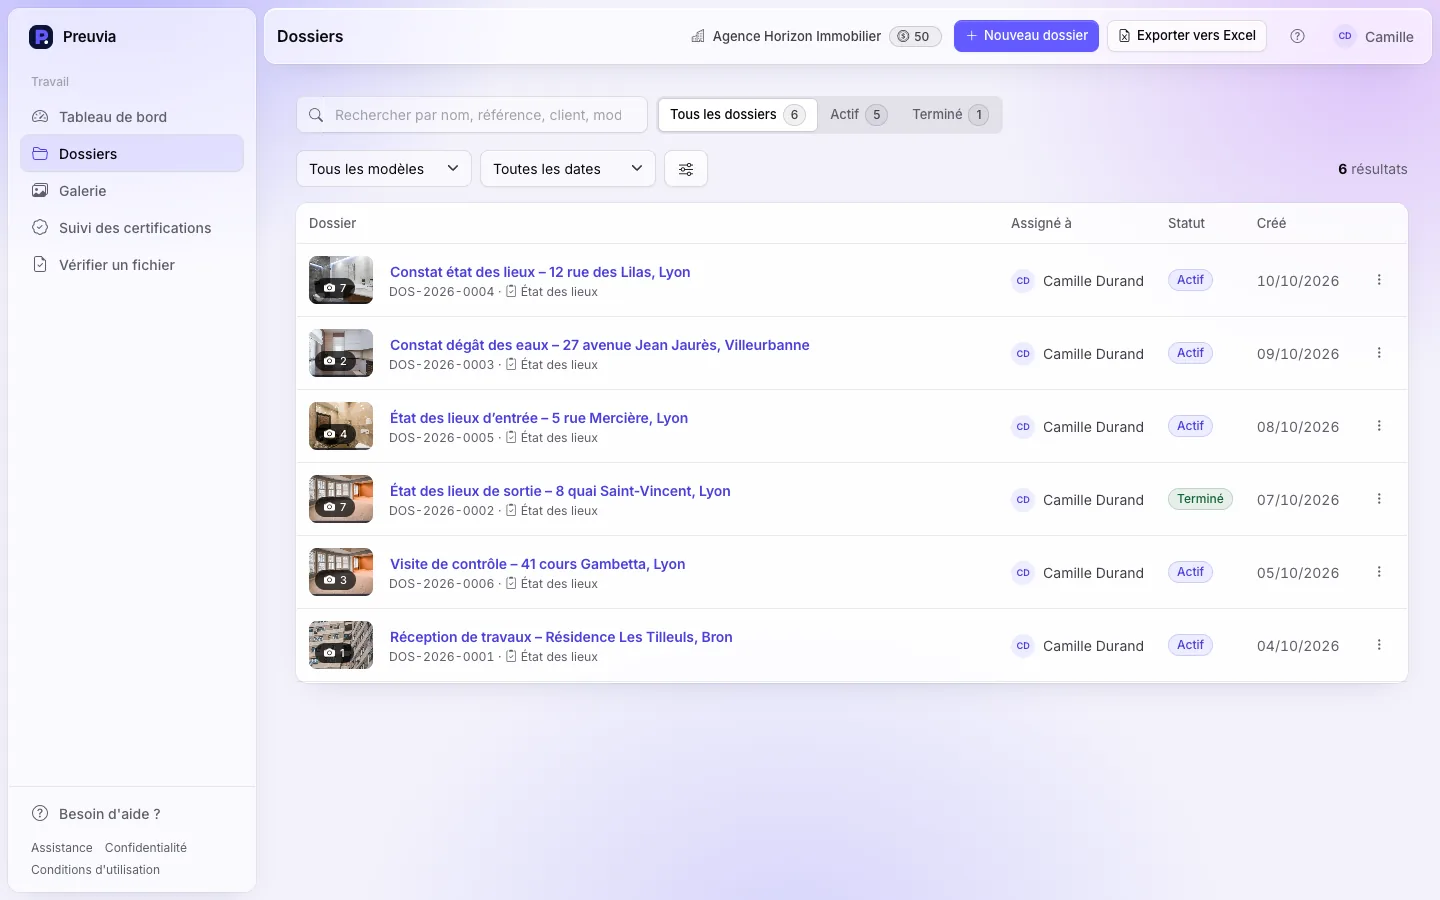Click the help question mark icon in header
Screen dimensions: 1440x900
coord(1297,36)
